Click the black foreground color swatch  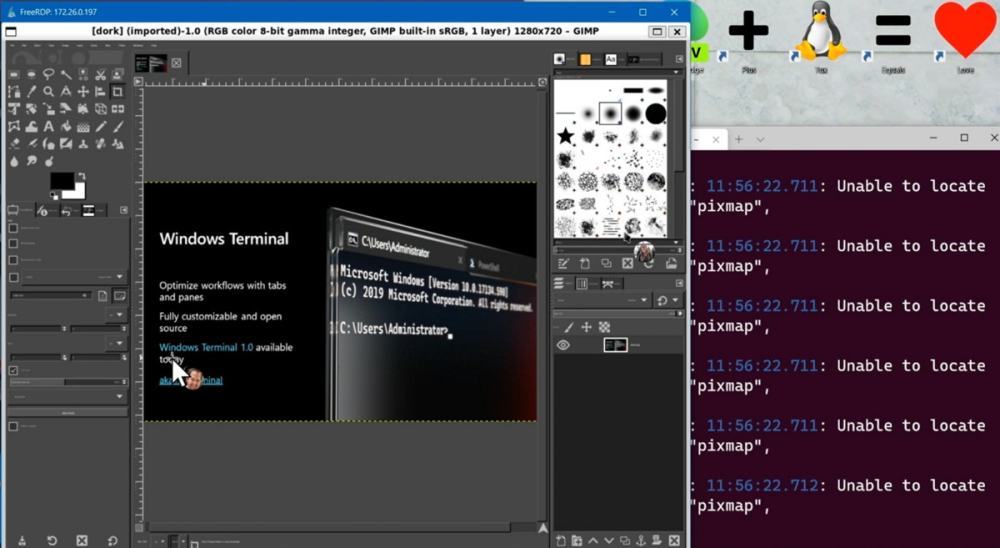pyautogui.click(x=61, y=180)
